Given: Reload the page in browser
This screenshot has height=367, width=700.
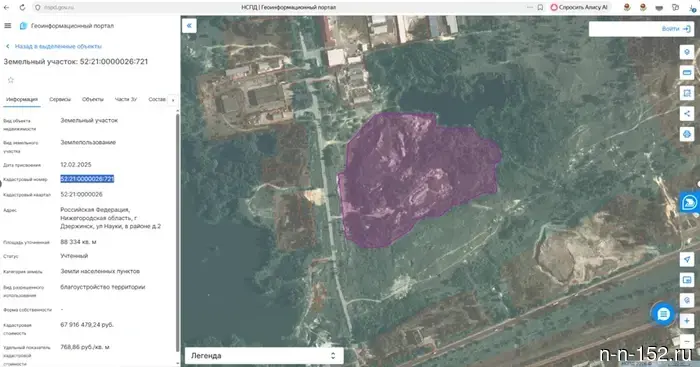Looking at the screenshot, I should click(22, 8).
